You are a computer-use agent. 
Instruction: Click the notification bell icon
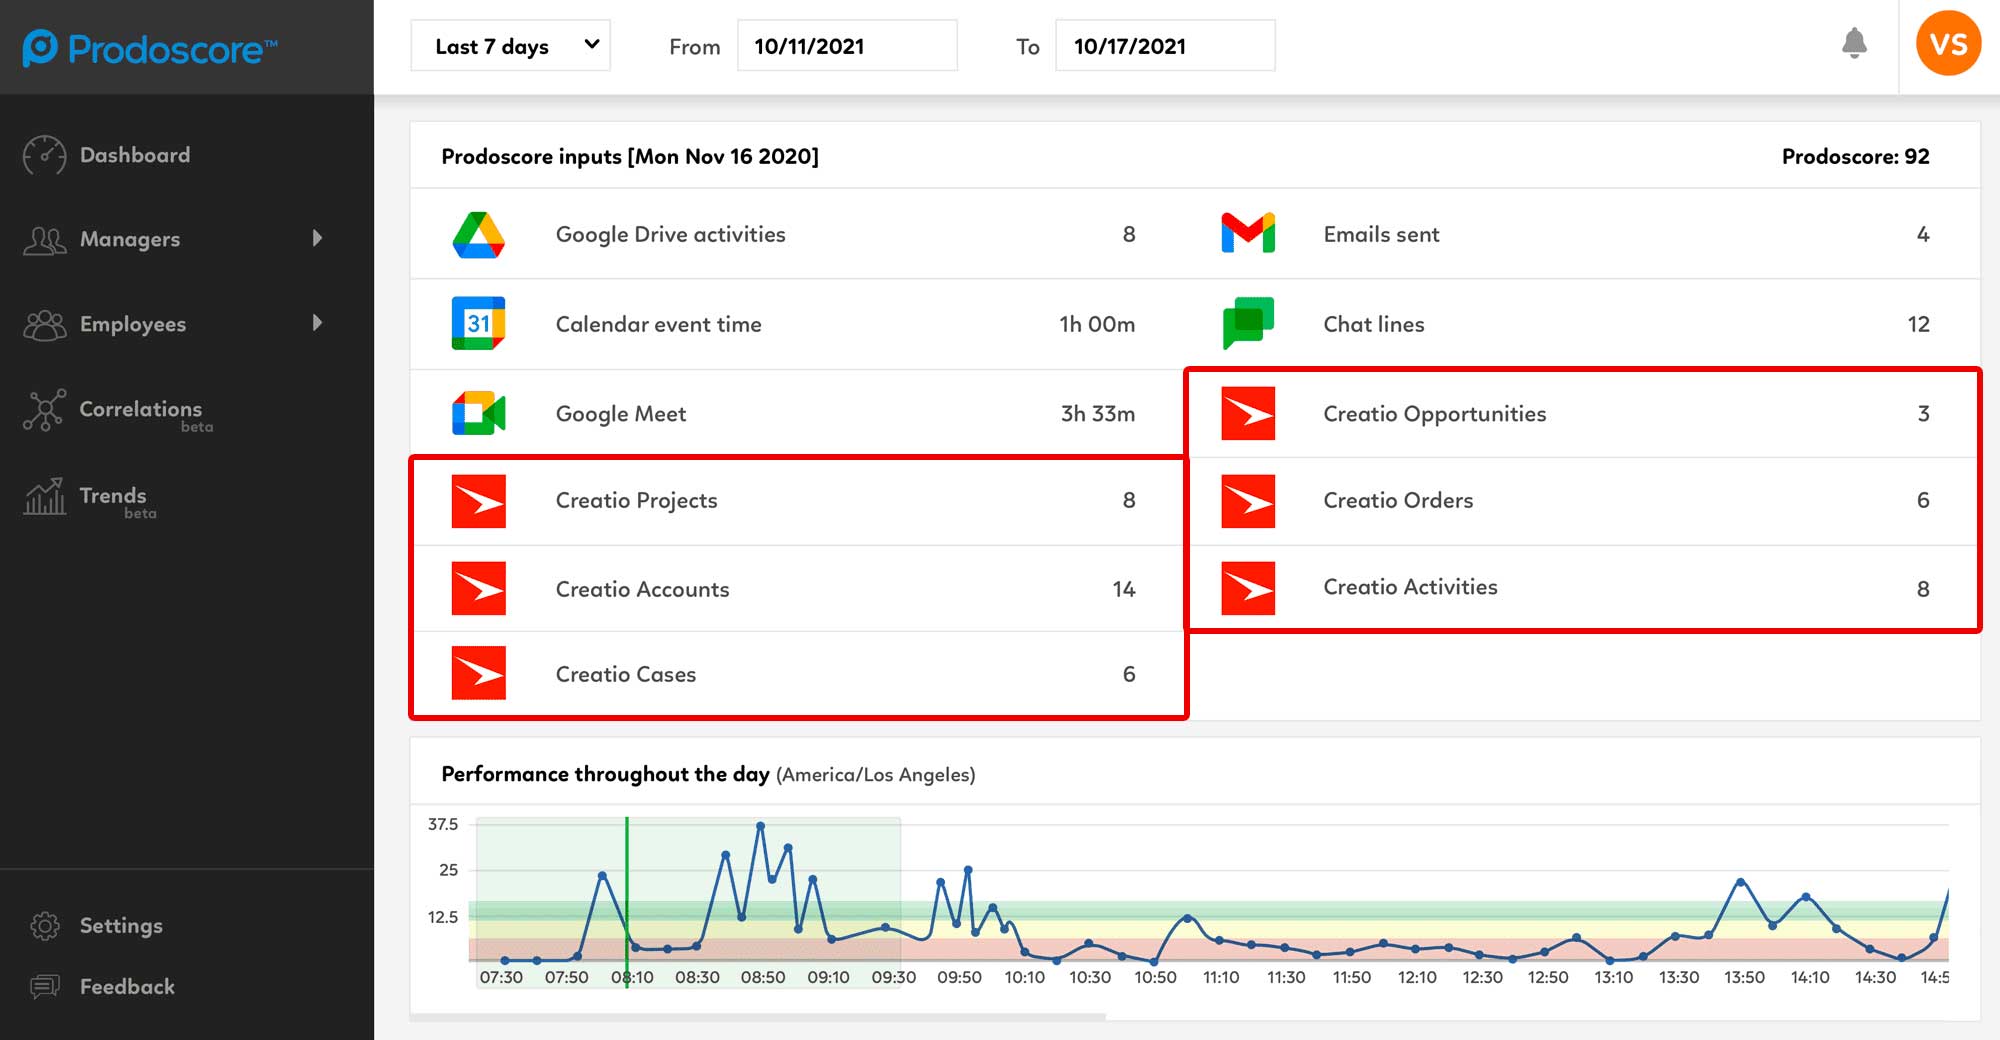tap(1854, 44)
